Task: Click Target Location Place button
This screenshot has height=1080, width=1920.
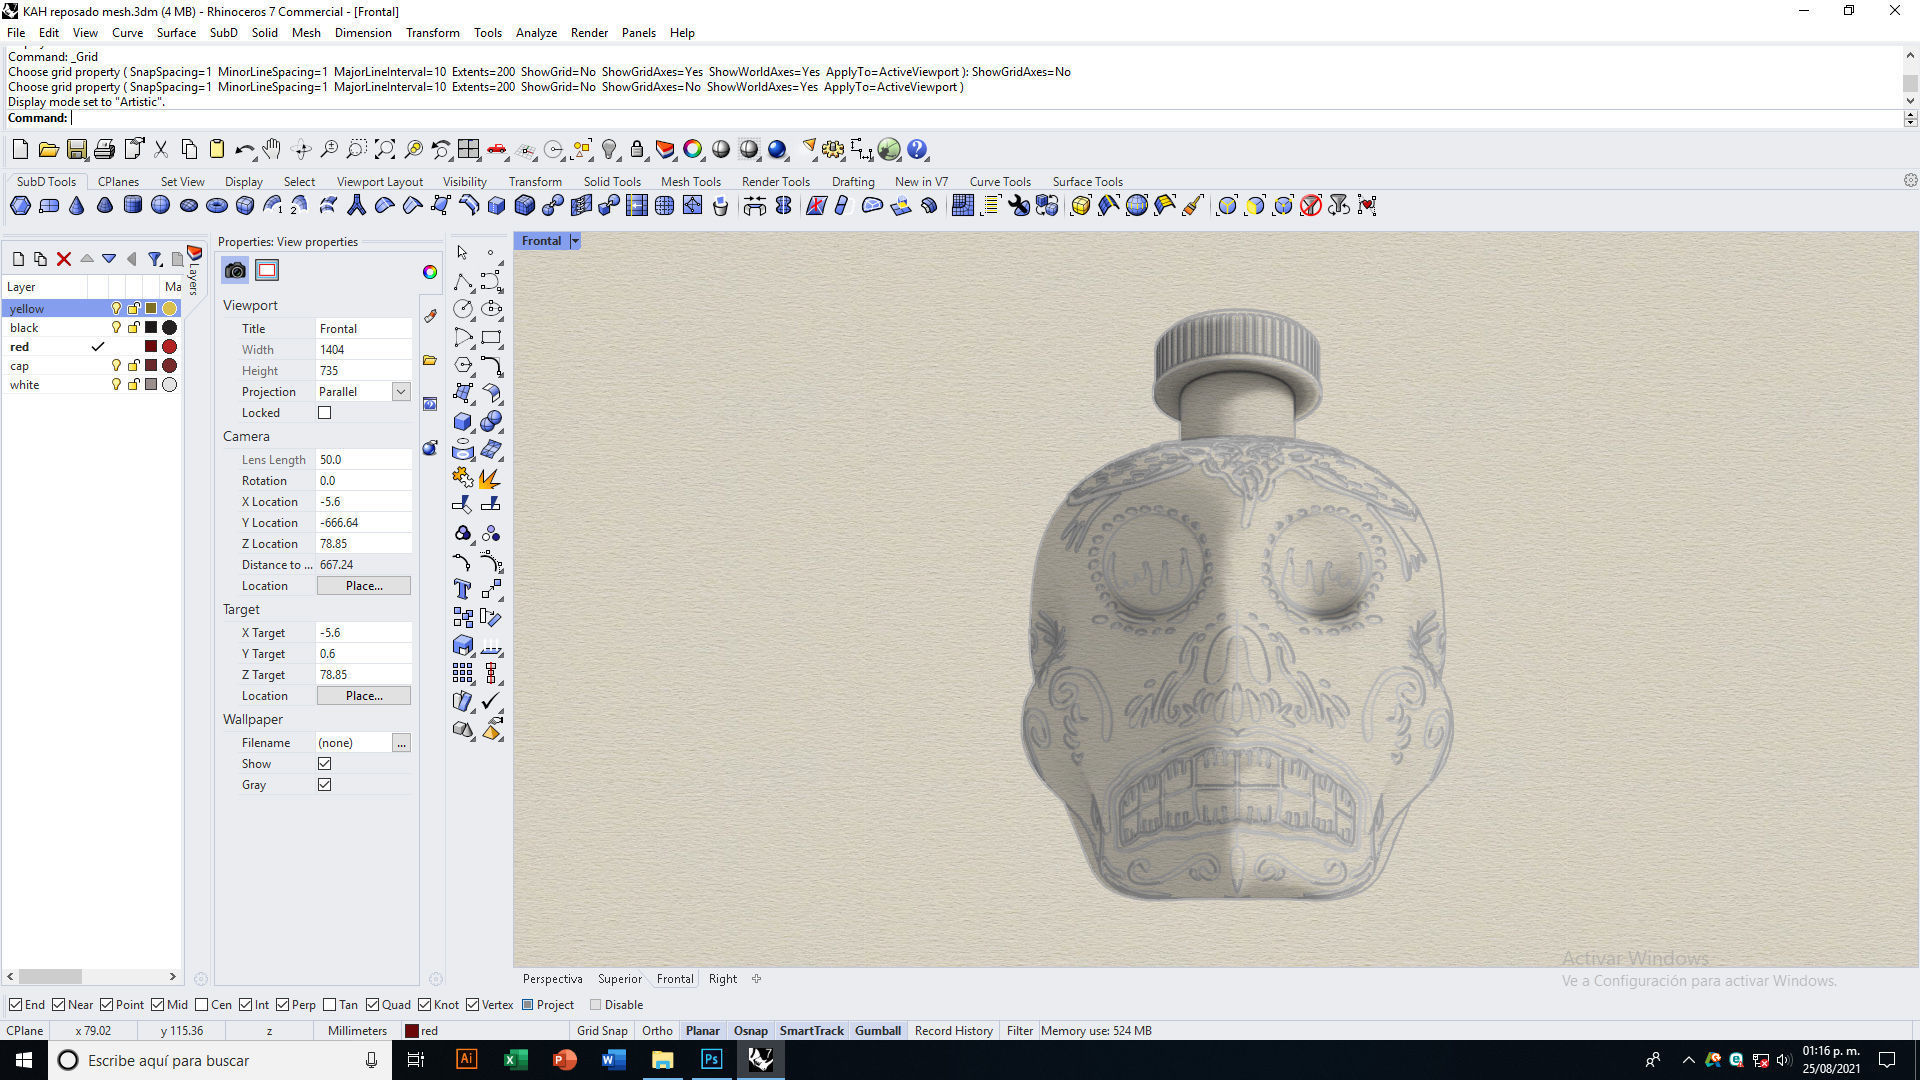Action: pyautogui.click(x=364, y=696)
